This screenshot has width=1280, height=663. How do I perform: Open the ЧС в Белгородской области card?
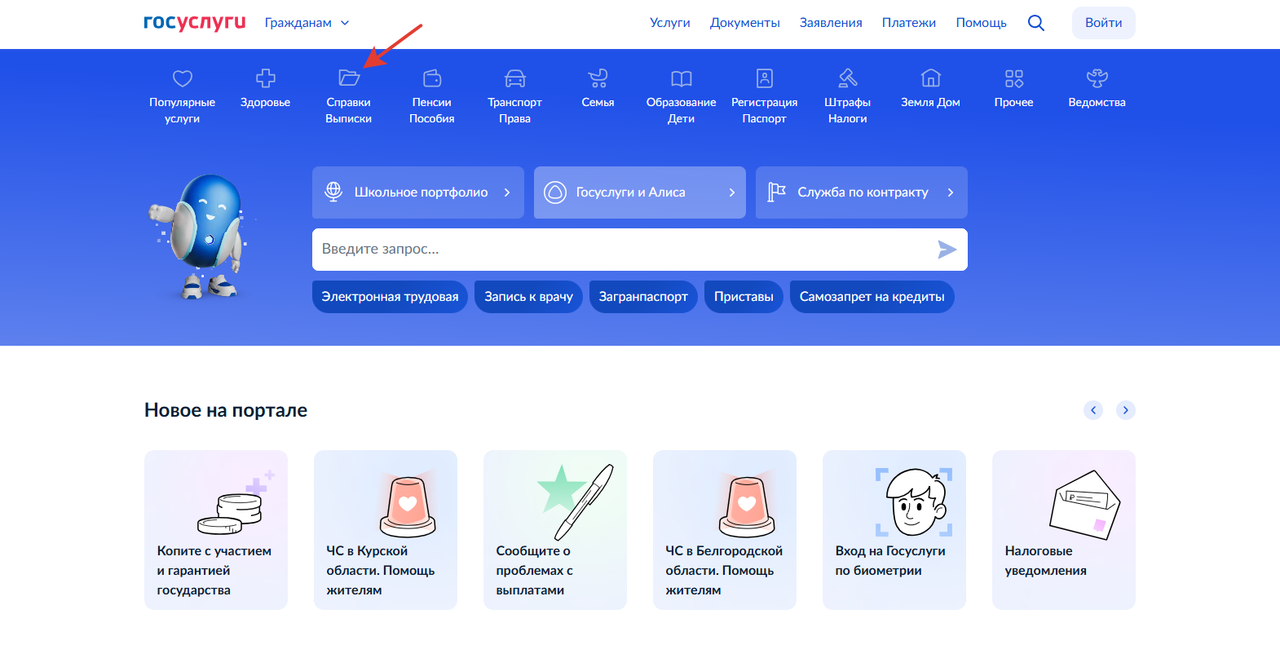coord(725,530)
